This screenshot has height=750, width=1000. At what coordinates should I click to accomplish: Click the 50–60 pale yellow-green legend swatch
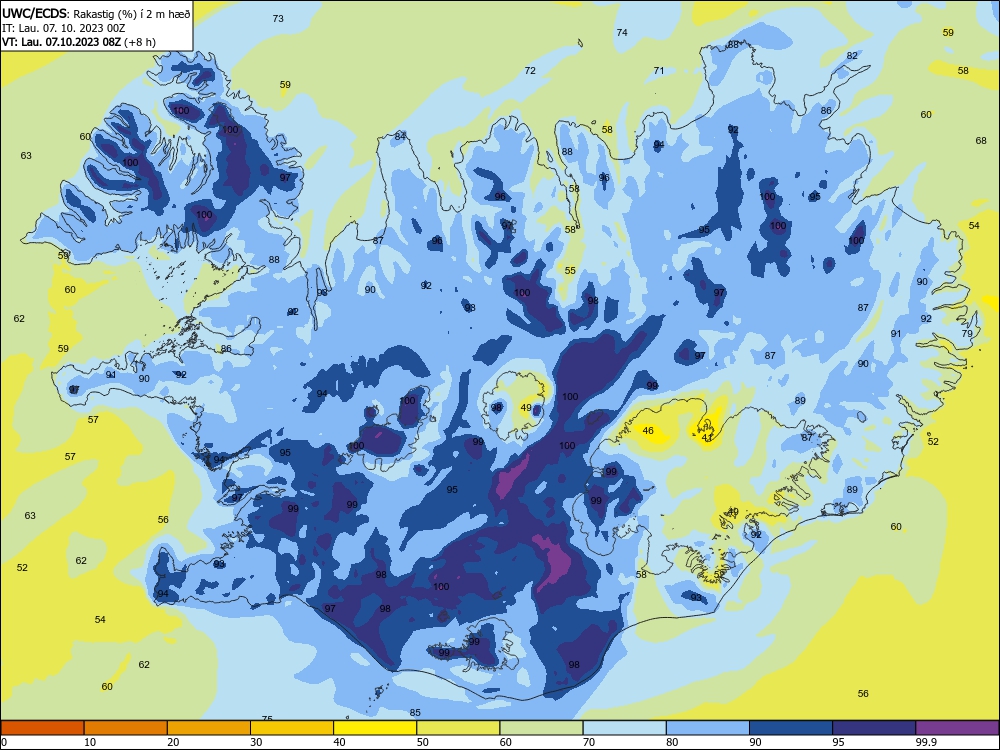pos(458,728)
